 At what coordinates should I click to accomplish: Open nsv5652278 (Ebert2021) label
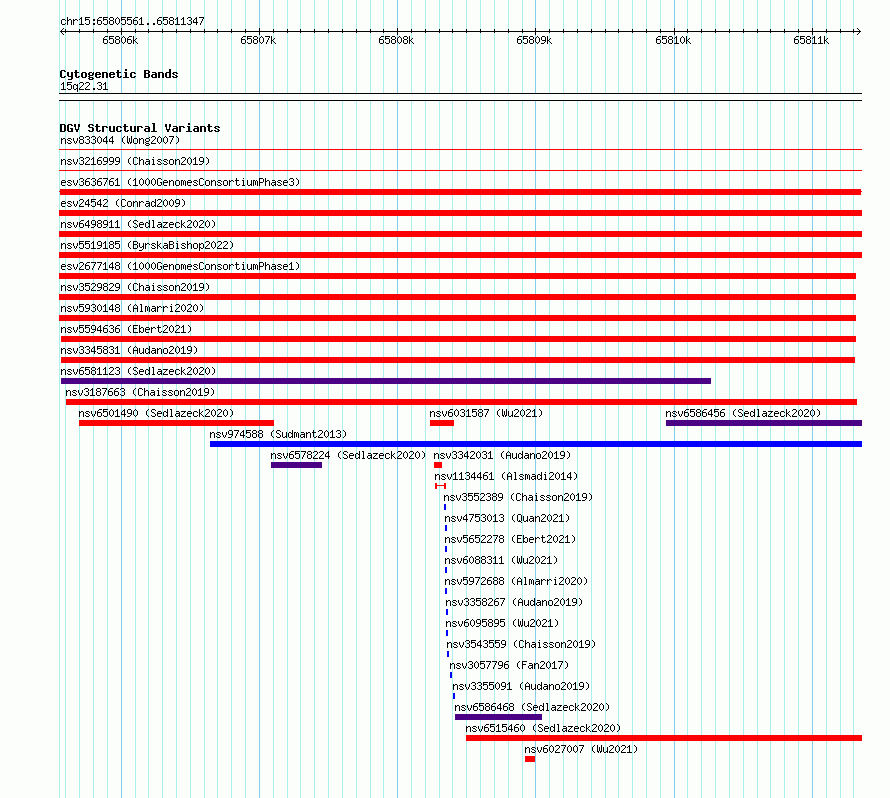pos(510,539)
